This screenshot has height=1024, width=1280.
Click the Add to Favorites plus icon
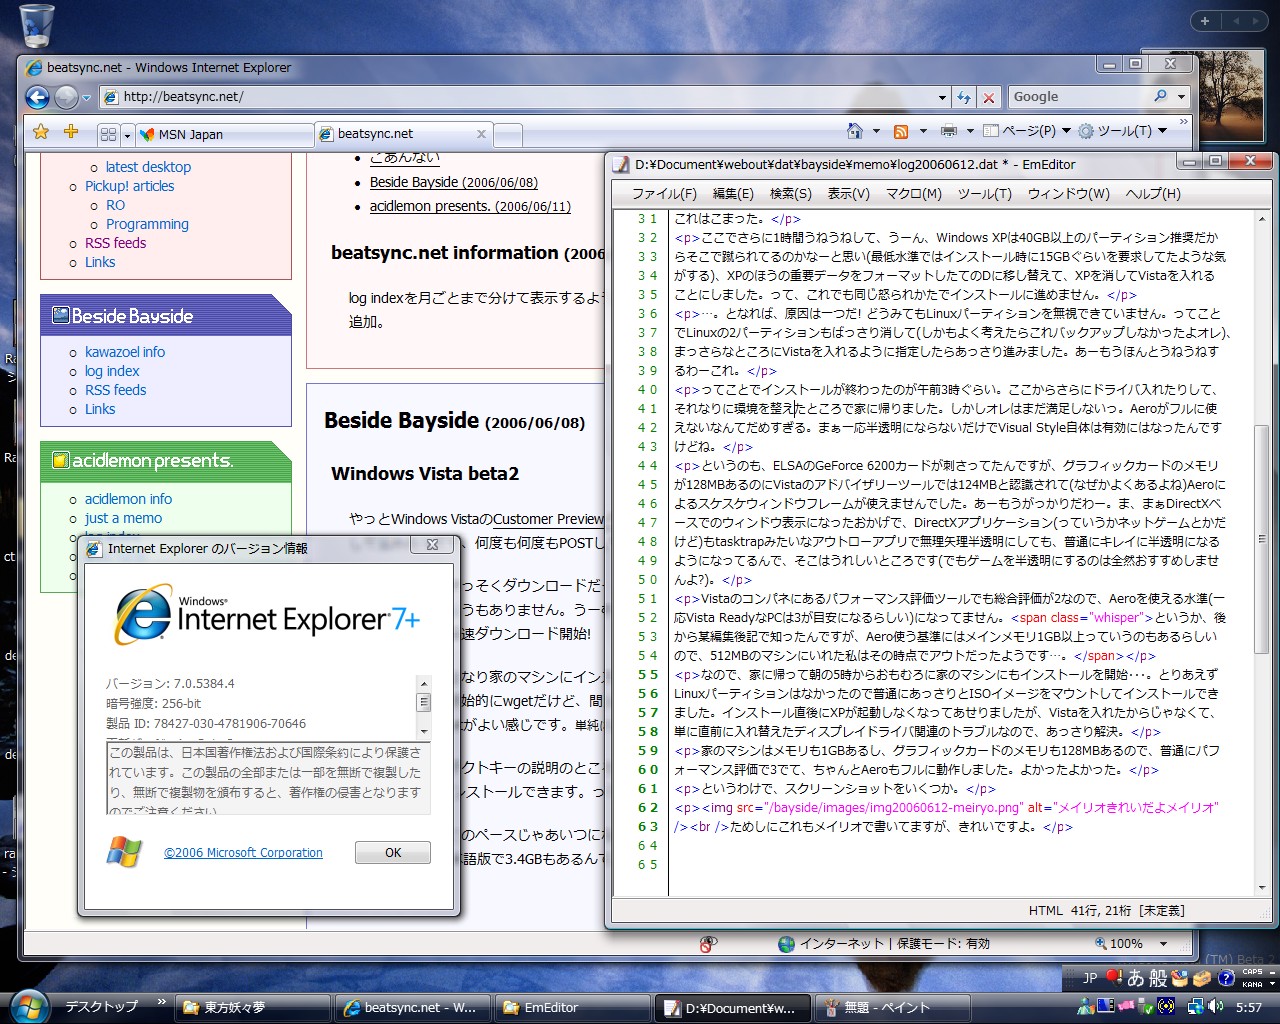pyautogui.click(x=71, y=132)
